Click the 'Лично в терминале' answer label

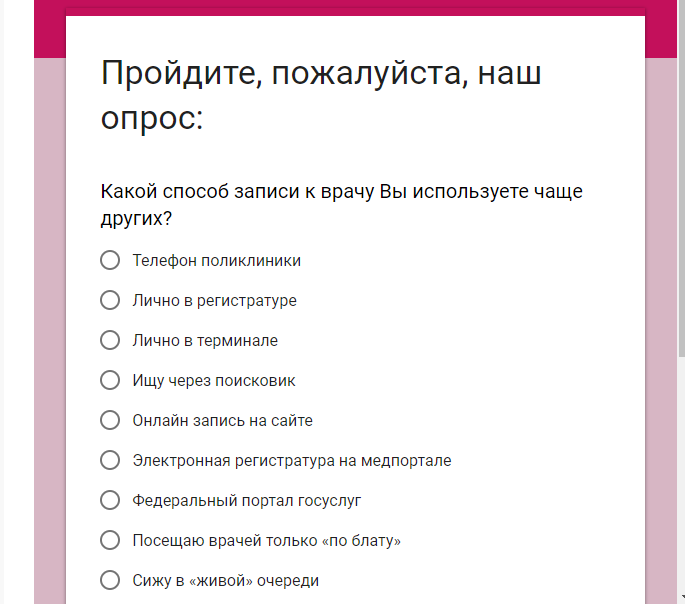205,340
